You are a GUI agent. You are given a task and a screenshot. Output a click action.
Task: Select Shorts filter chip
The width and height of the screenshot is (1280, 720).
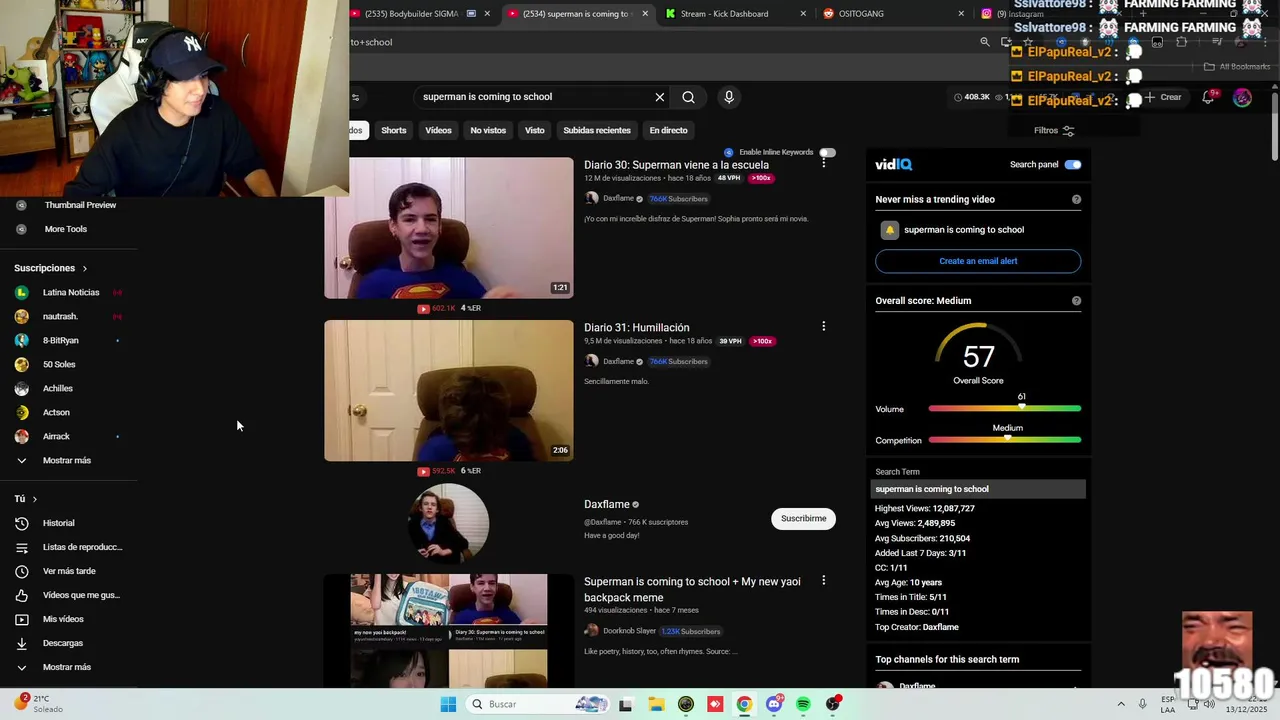394,130
